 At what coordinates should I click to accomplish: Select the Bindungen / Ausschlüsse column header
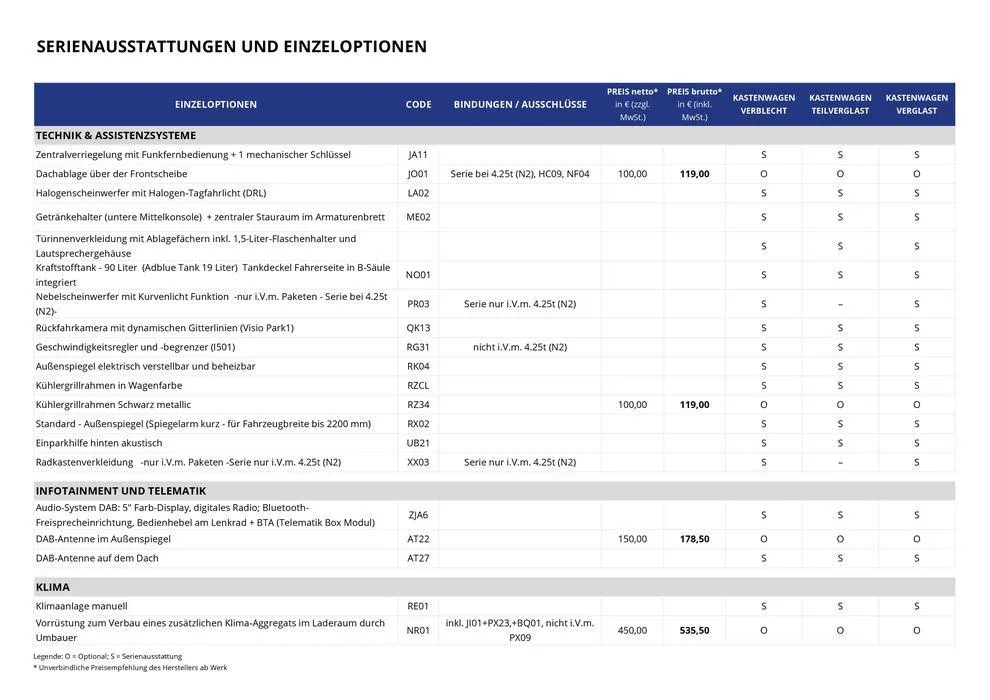(x=520, y=105)
